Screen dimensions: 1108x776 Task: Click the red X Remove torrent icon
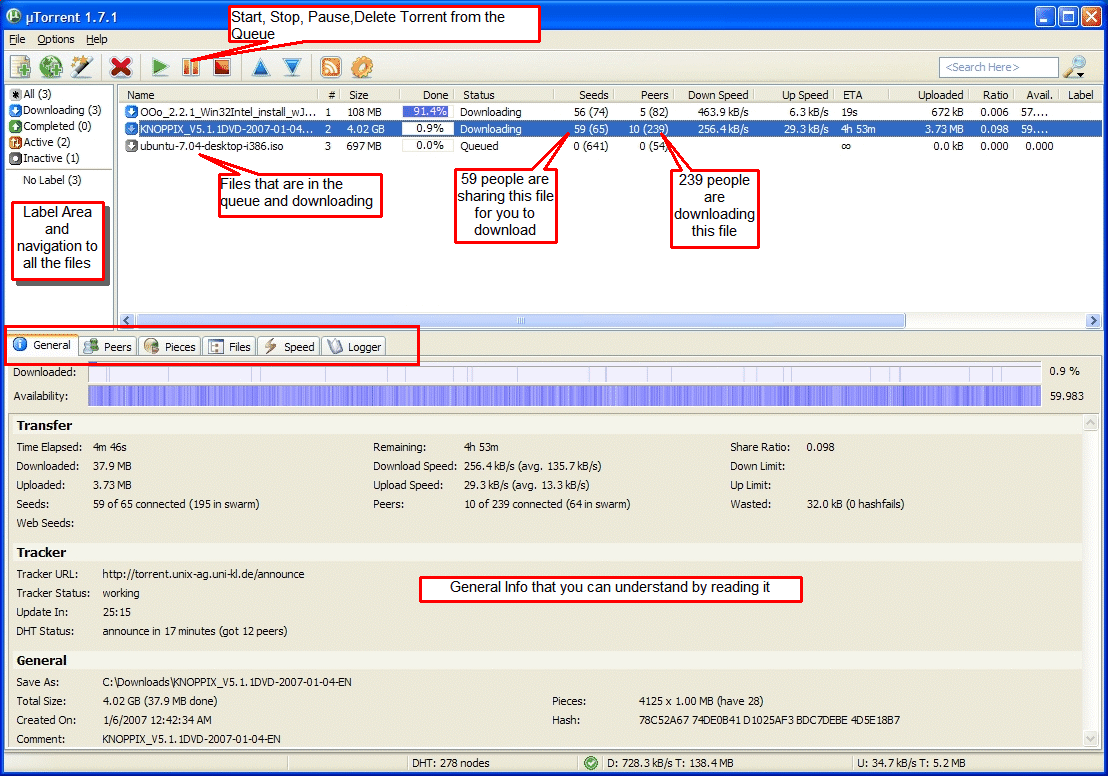[121, 67]
